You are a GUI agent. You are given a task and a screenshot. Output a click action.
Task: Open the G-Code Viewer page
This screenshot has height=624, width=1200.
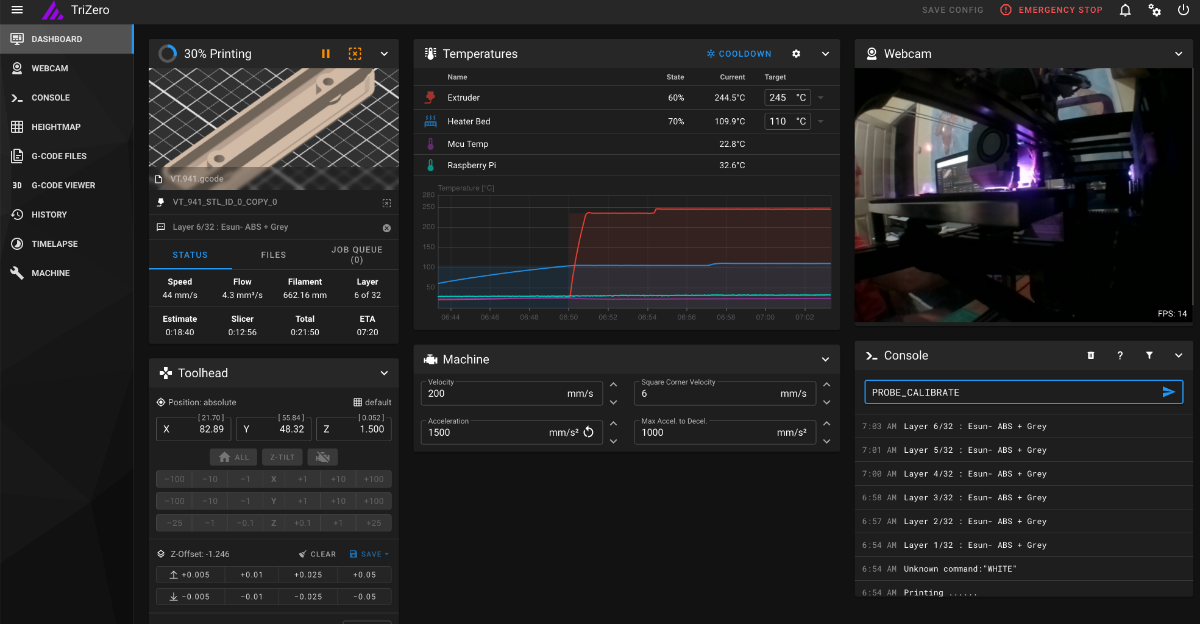(66, 185)
